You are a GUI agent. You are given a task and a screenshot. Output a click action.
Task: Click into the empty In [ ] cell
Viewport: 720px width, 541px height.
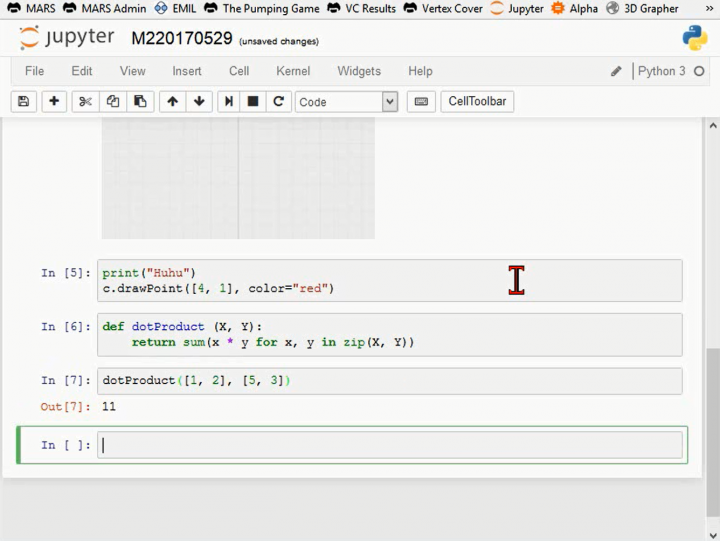click(389, 445)
